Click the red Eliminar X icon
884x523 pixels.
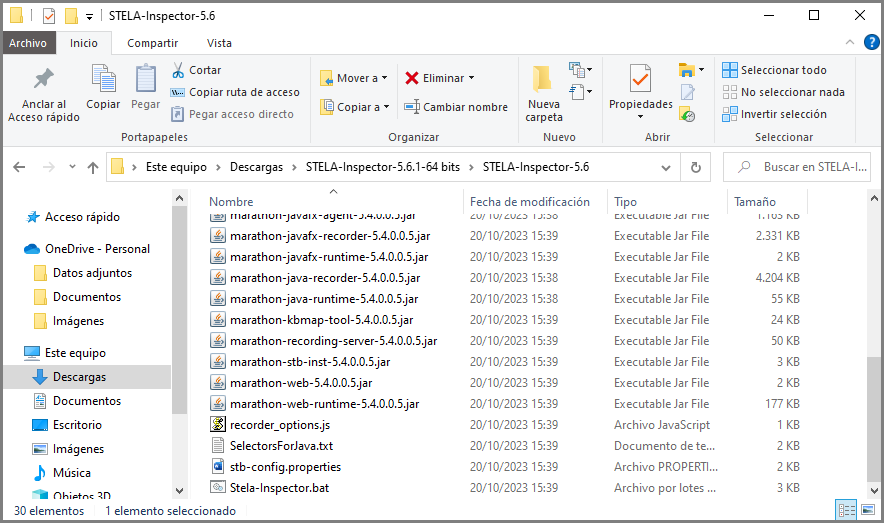[412, 78]
